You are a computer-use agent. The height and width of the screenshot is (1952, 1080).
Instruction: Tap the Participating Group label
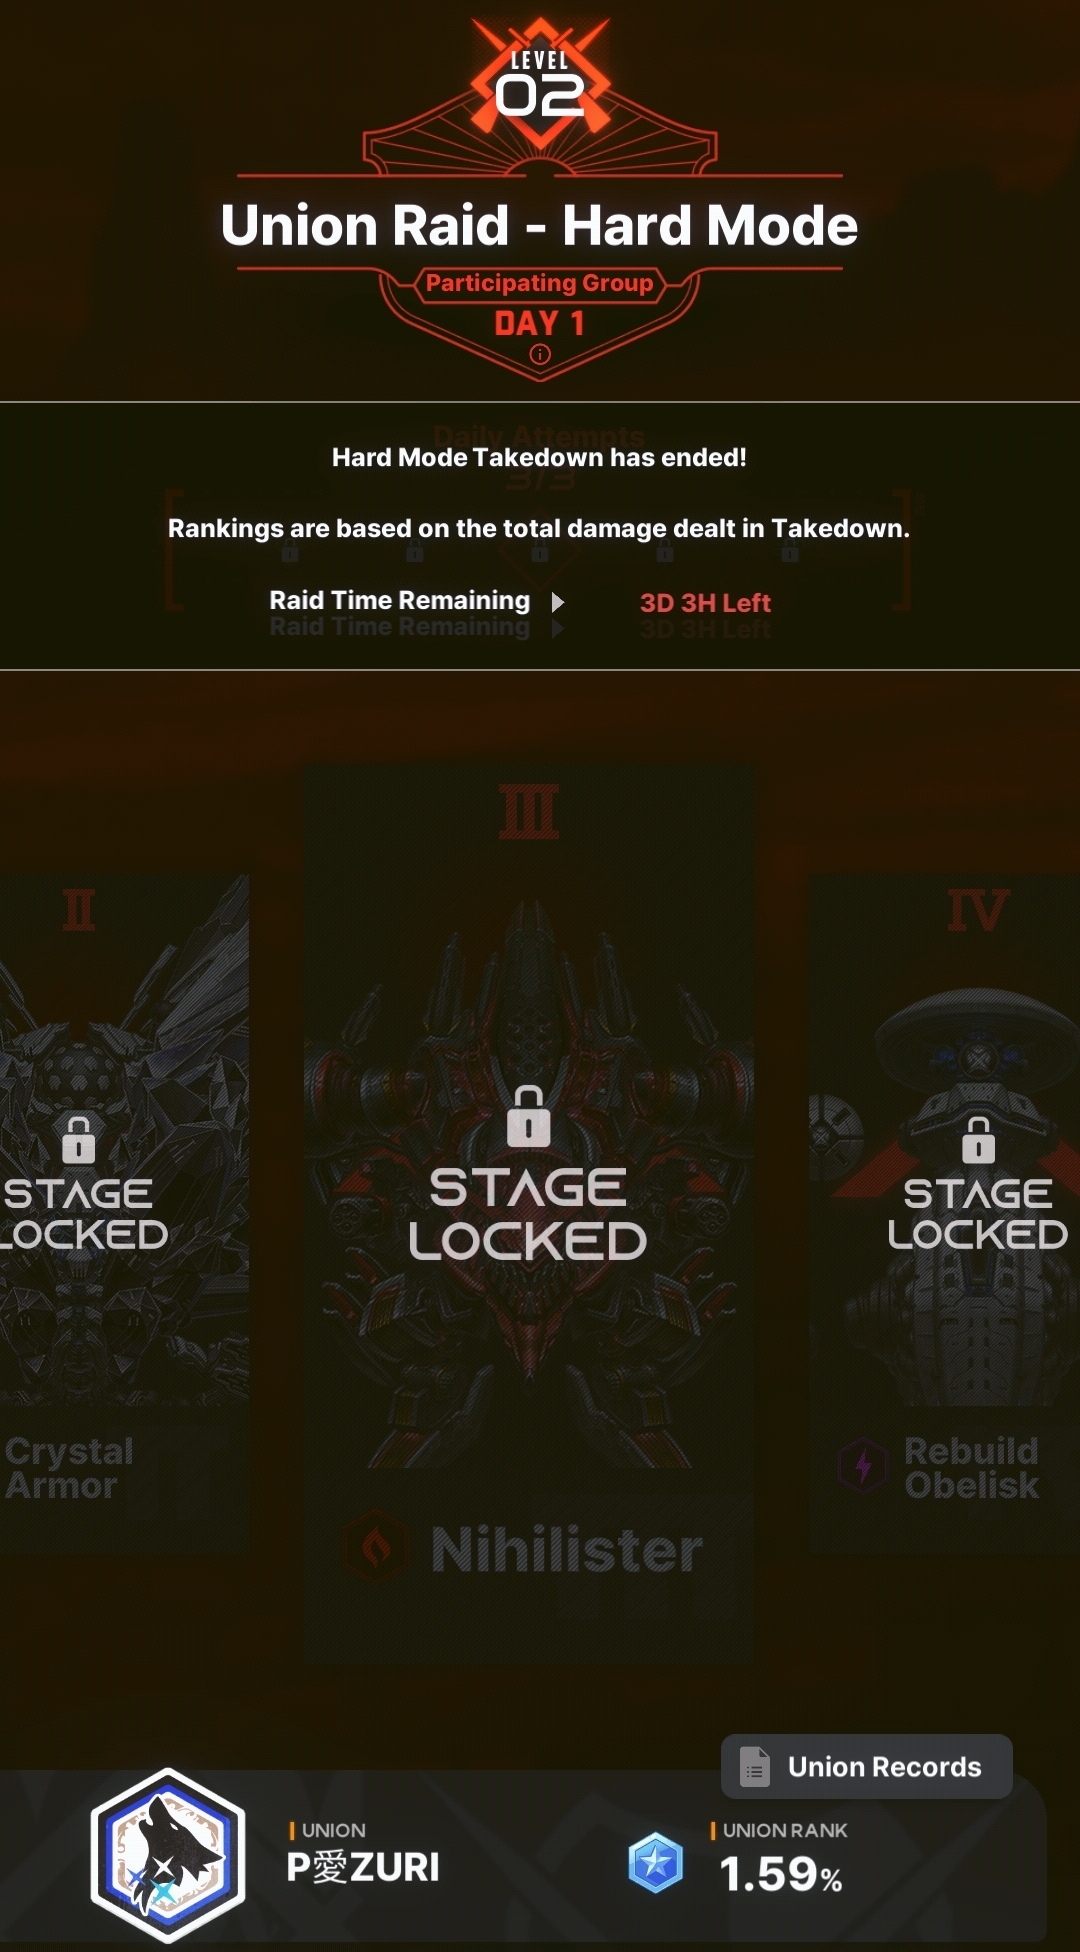tap(539, 283)
